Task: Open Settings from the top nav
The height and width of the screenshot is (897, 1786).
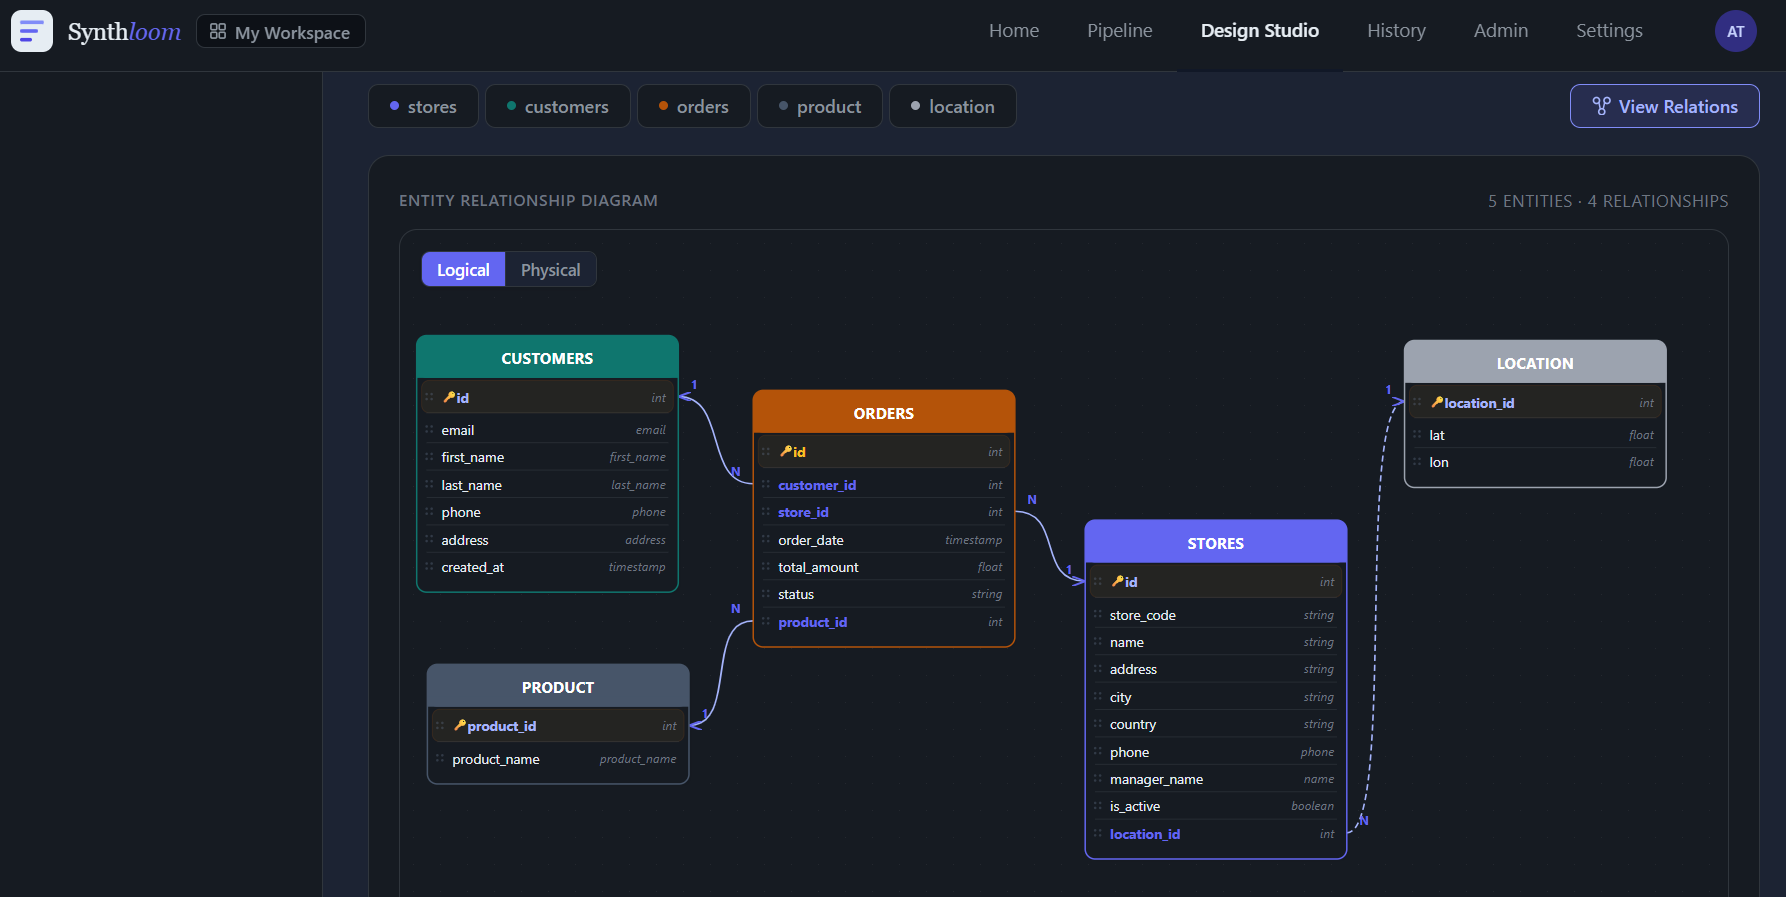Action: (1609, 31)
